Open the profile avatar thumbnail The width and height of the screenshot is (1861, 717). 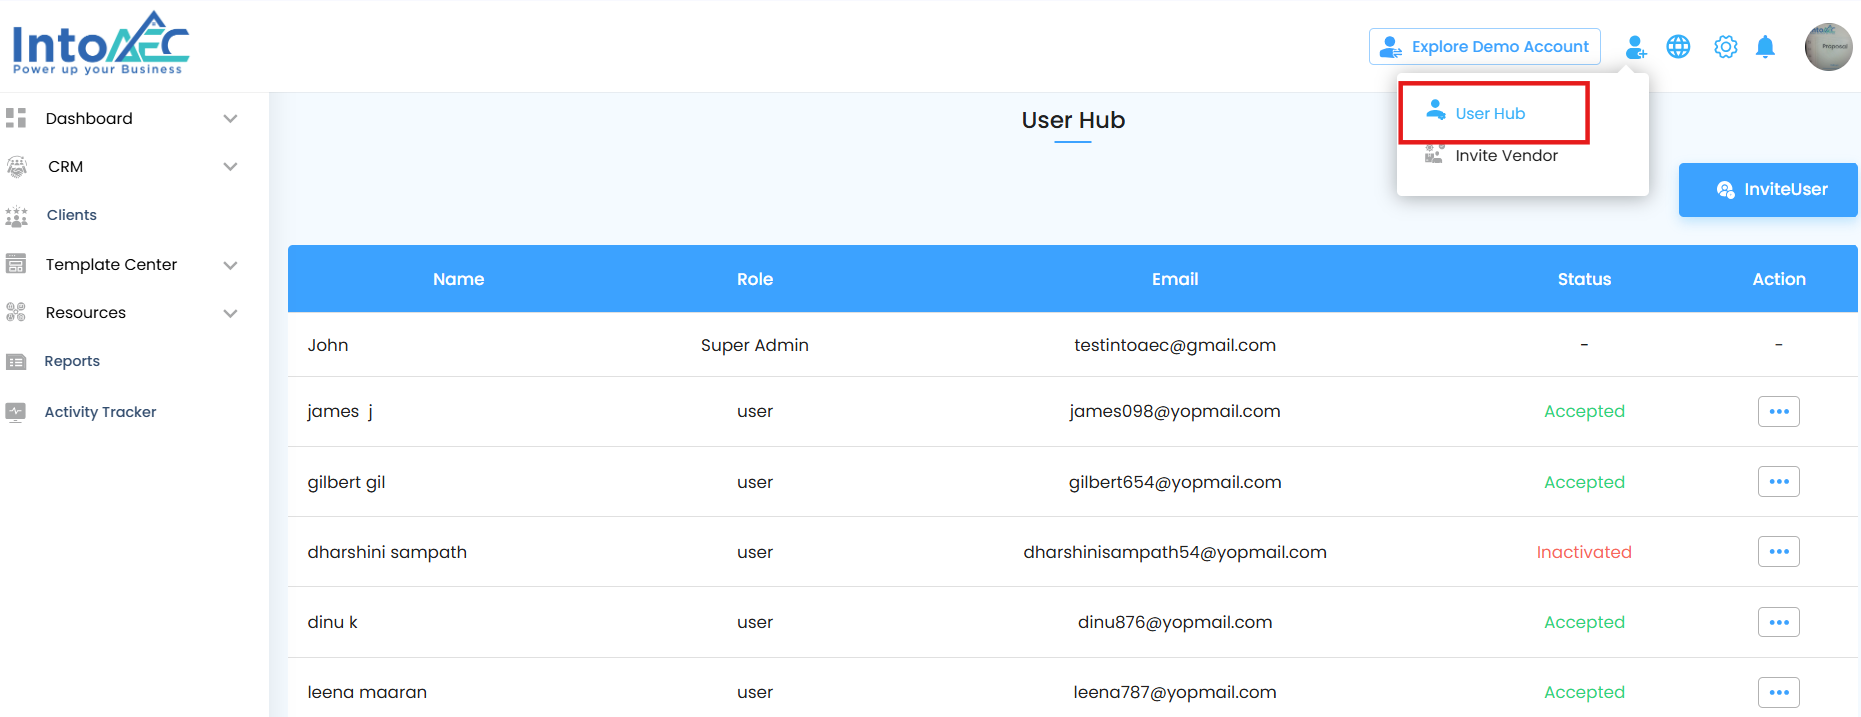[1828, 47]
